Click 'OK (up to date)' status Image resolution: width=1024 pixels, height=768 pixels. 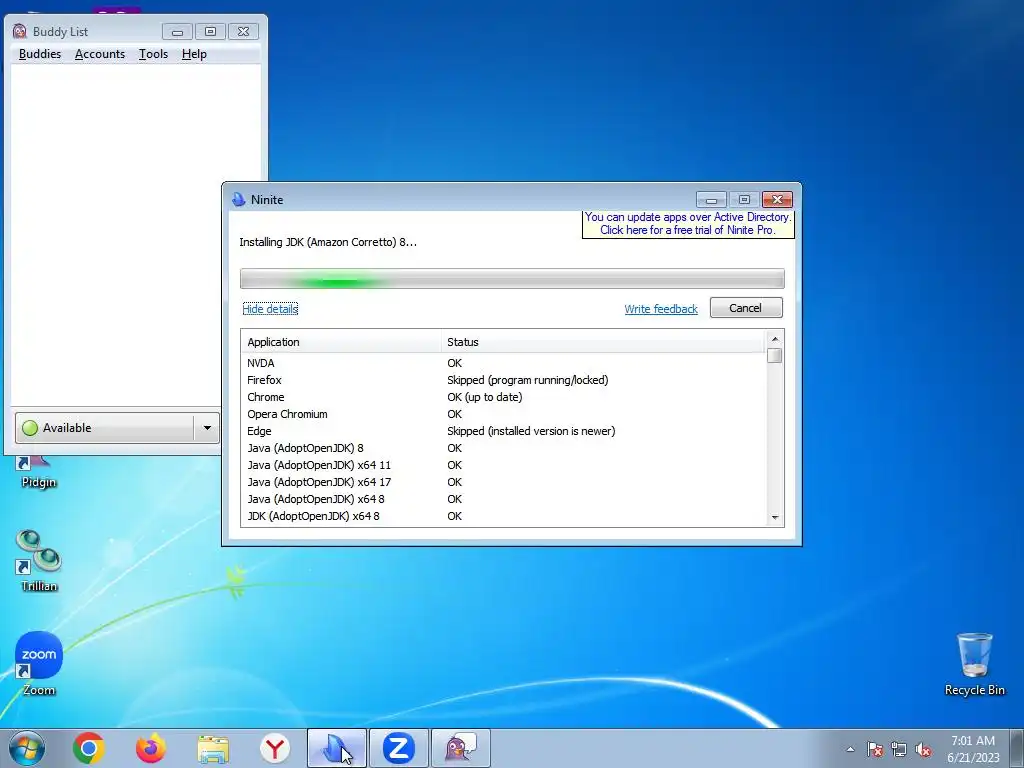(x=485, y=397)
